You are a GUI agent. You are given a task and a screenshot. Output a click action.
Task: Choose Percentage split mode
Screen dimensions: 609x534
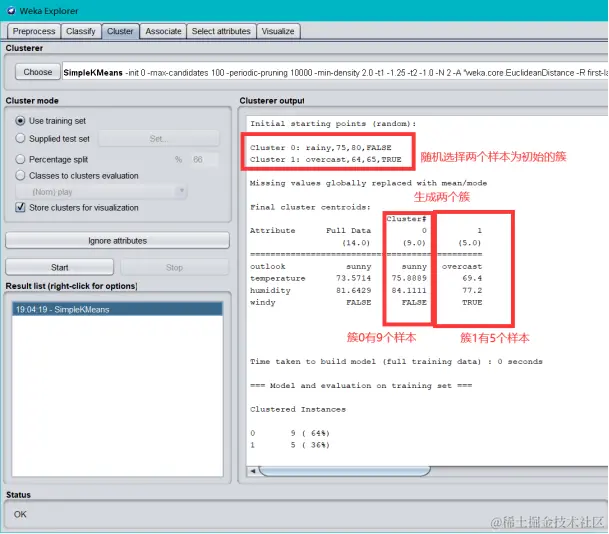[20, 159]
